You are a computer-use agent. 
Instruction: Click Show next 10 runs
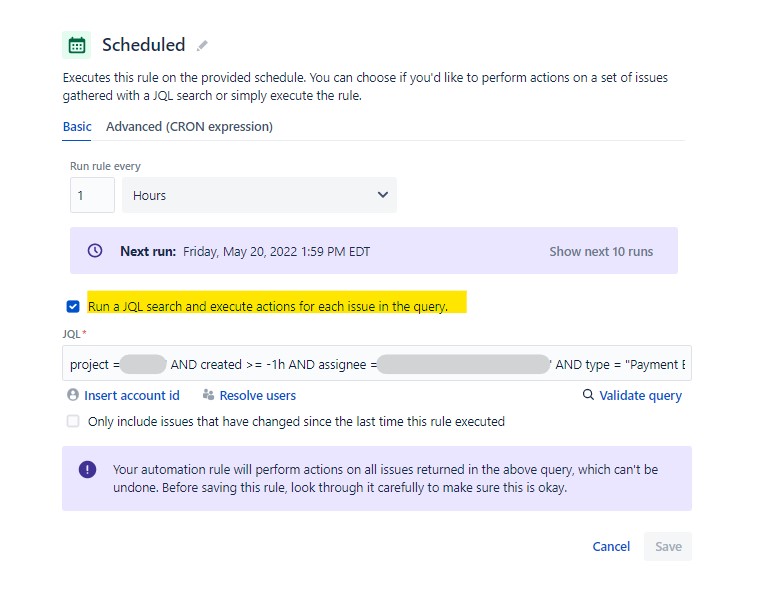point(601,252)
